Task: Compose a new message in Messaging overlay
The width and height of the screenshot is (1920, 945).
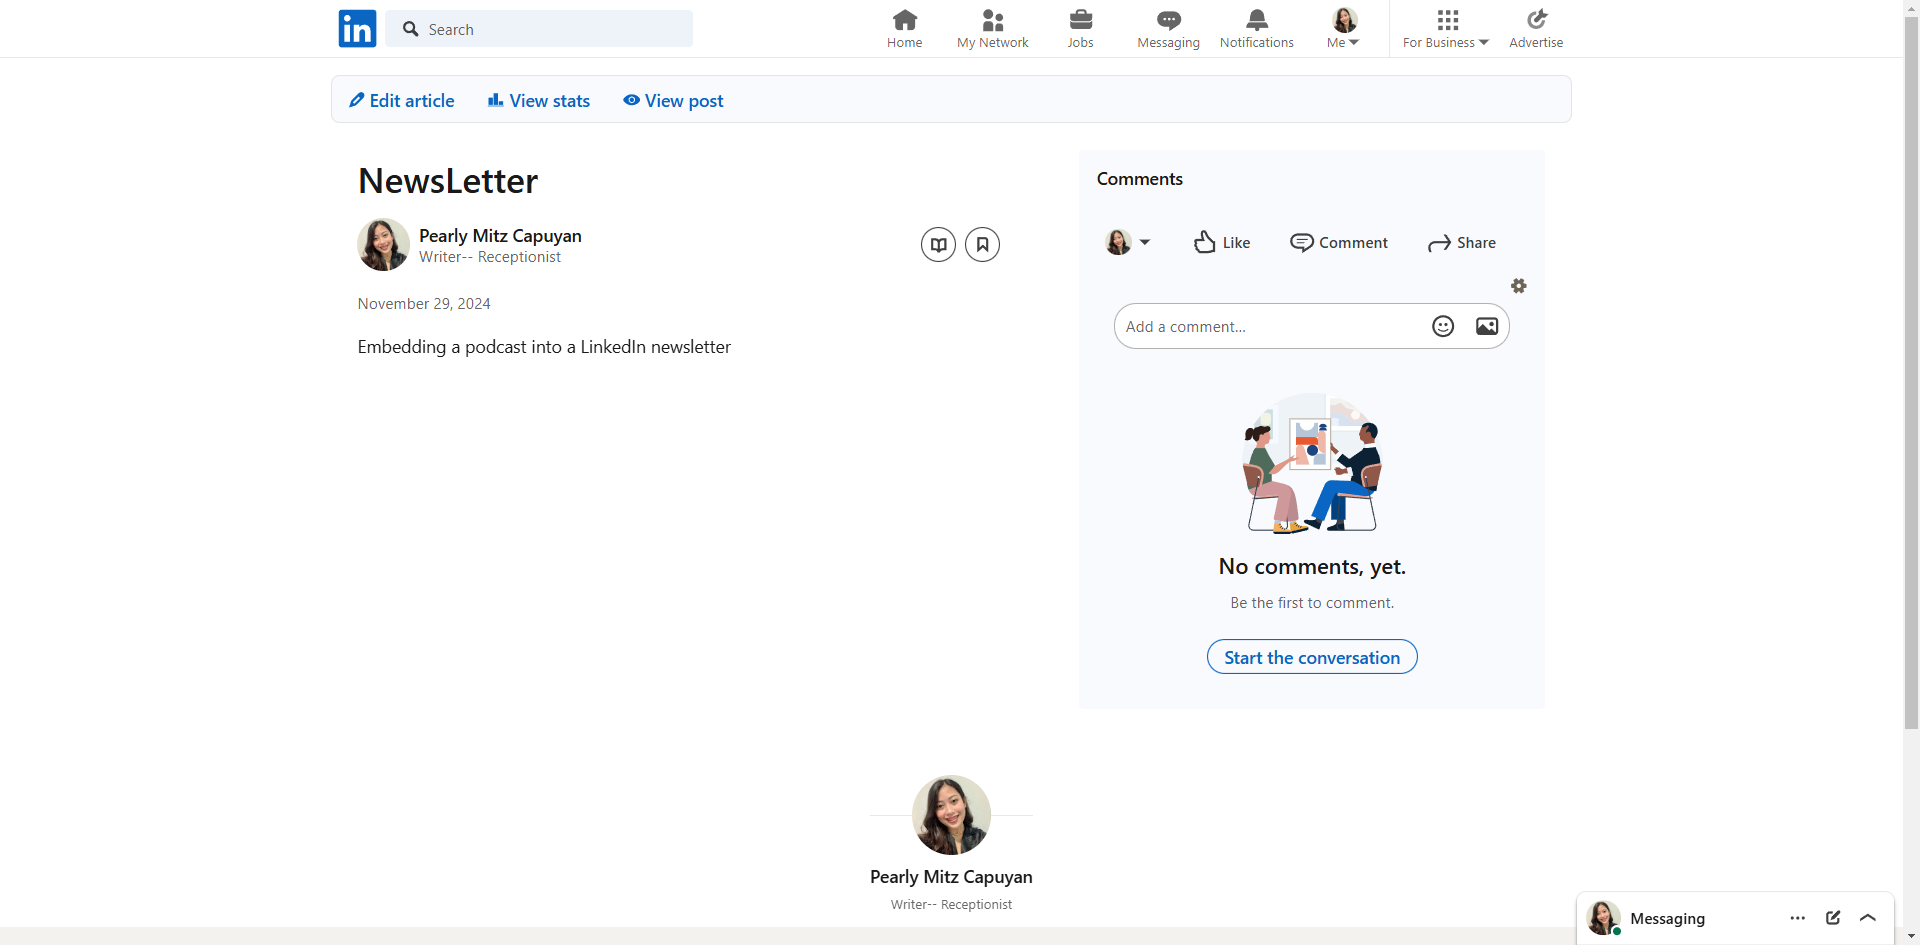Action: (x=1833, y=918)
